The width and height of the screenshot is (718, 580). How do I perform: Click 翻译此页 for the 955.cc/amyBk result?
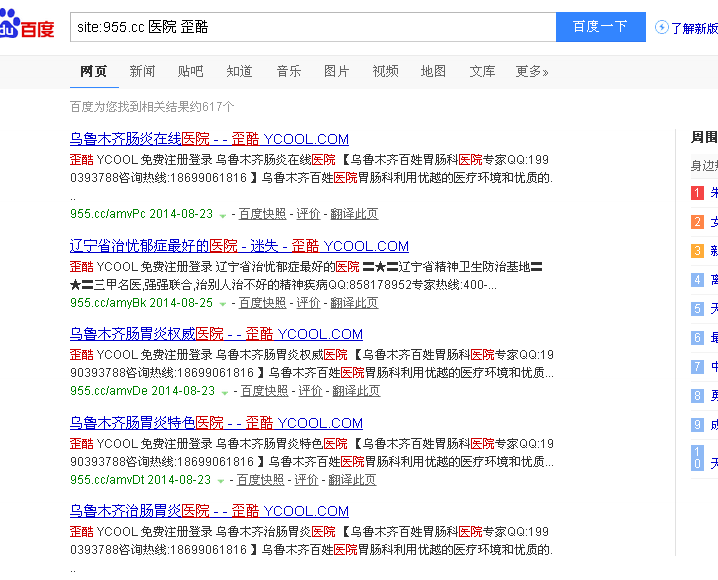(x=354, y=303)
